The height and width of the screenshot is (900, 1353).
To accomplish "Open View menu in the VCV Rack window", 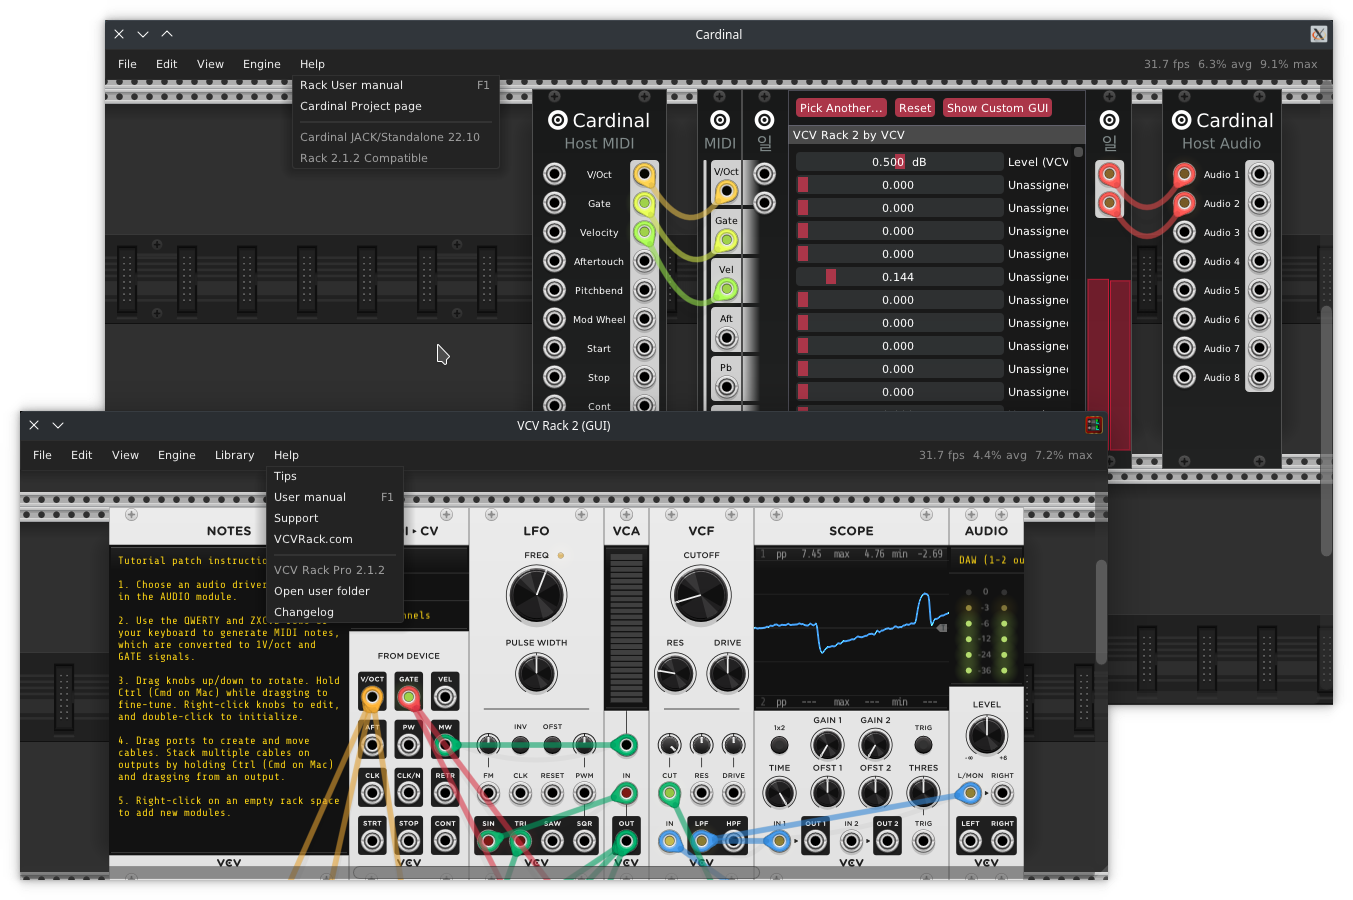I will pos(125,455).
